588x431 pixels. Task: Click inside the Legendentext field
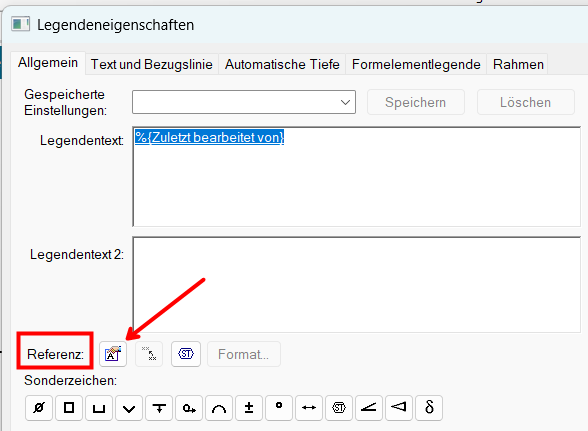tap(357, 177)
